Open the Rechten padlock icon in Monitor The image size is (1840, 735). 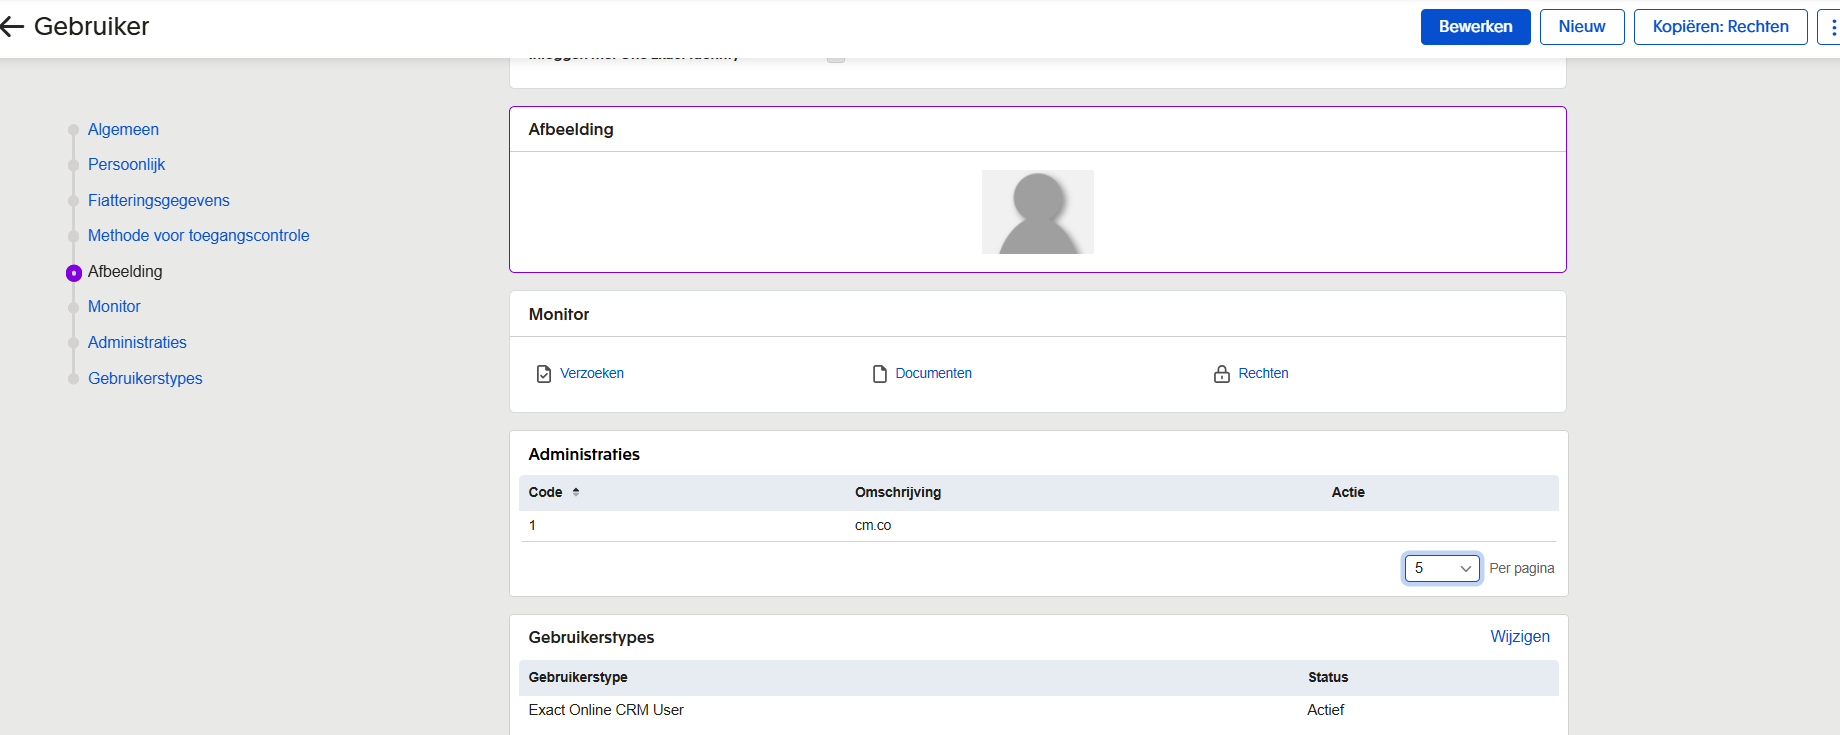coord(1222,374)
